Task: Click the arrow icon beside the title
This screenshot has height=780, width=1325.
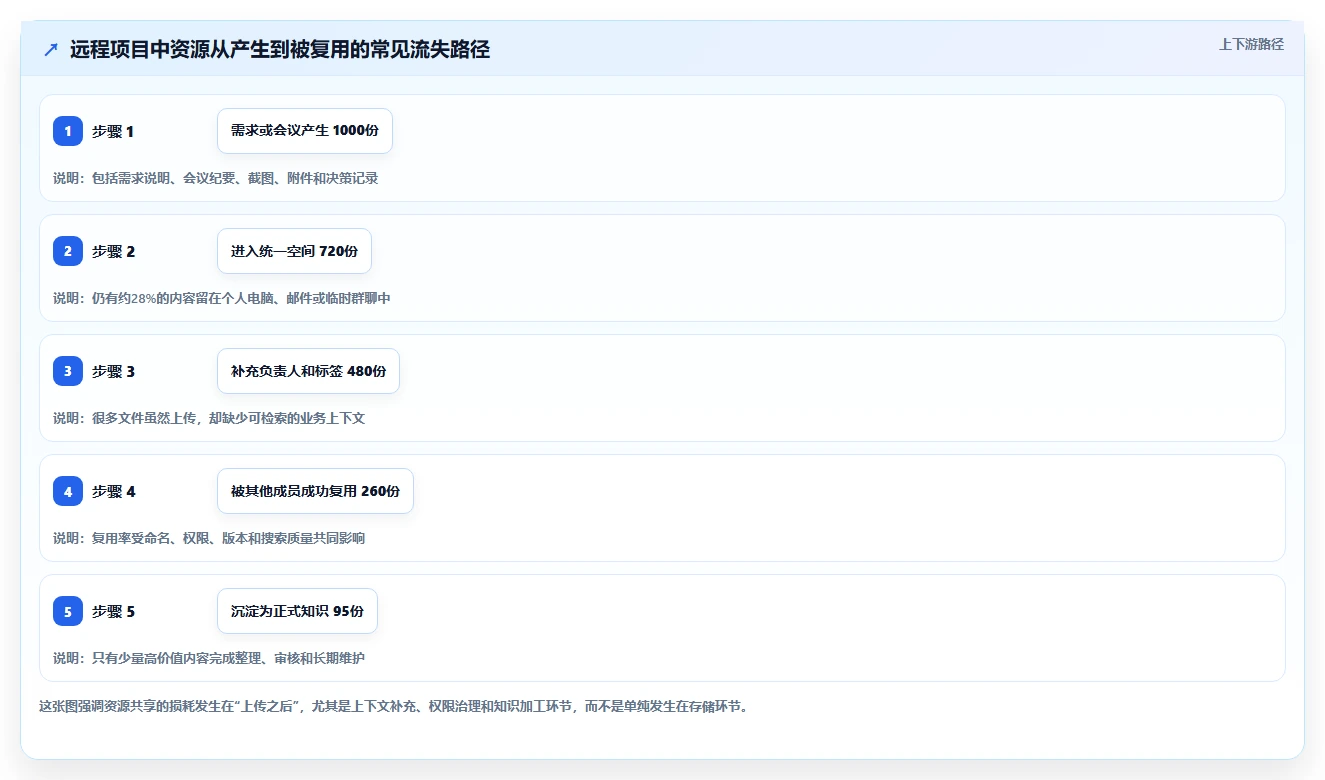Action: [x=51, y=50]
